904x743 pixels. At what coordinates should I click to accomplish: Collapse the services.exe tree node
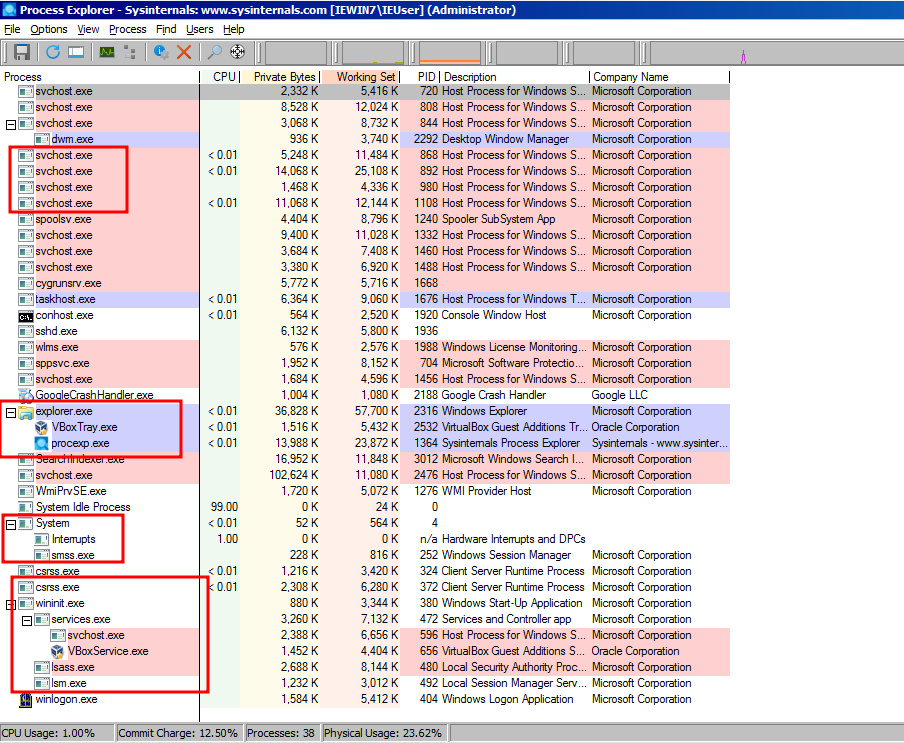[27, 620]
